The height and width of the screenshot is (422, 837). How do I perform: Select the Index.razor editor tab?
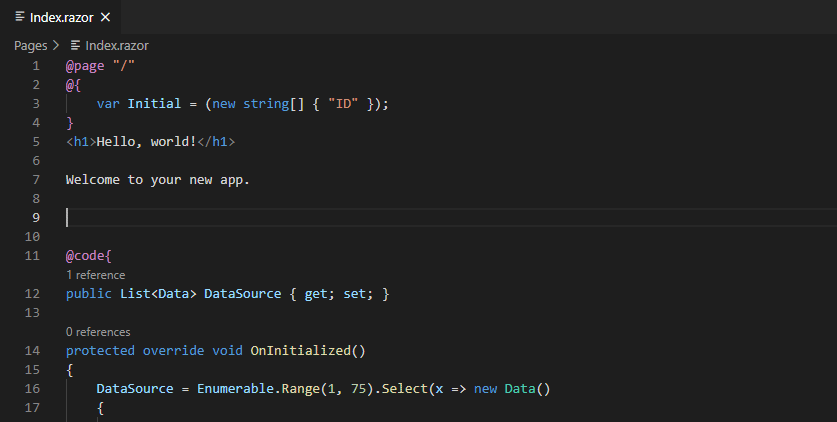coord(62,17)
